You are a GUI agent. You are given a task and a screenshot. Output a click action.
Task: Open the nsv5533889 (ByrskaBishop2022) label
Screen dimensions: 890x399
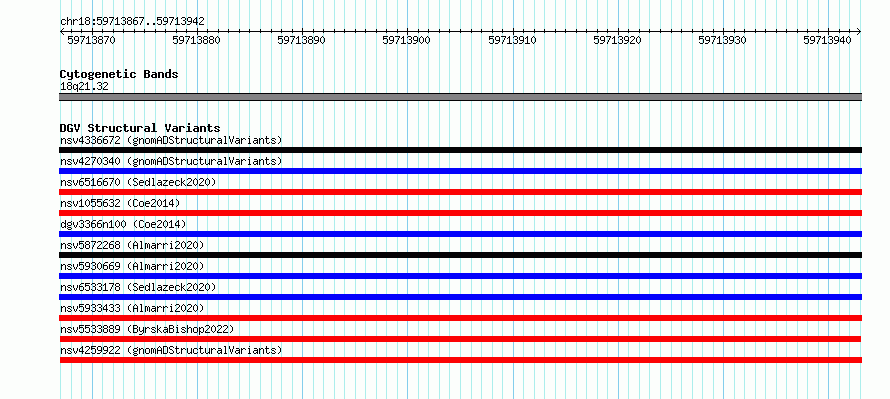tap(147, 329)
